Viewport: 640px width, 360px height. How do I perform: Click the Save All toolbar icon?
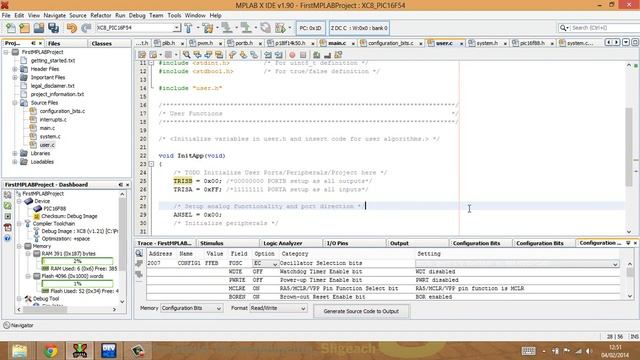coord(53,28)
